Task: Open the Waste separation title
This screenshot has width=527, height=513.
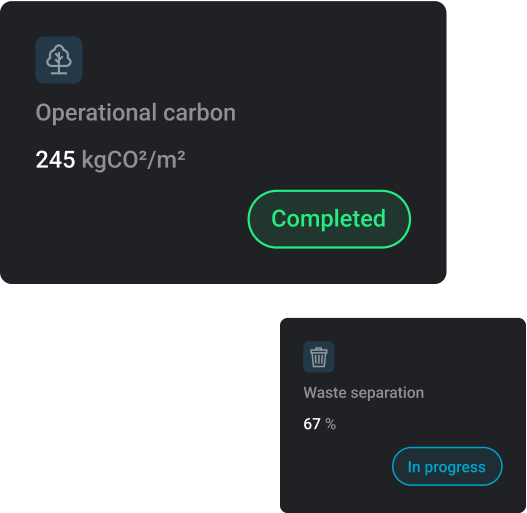Action: (x=364, y=393)
